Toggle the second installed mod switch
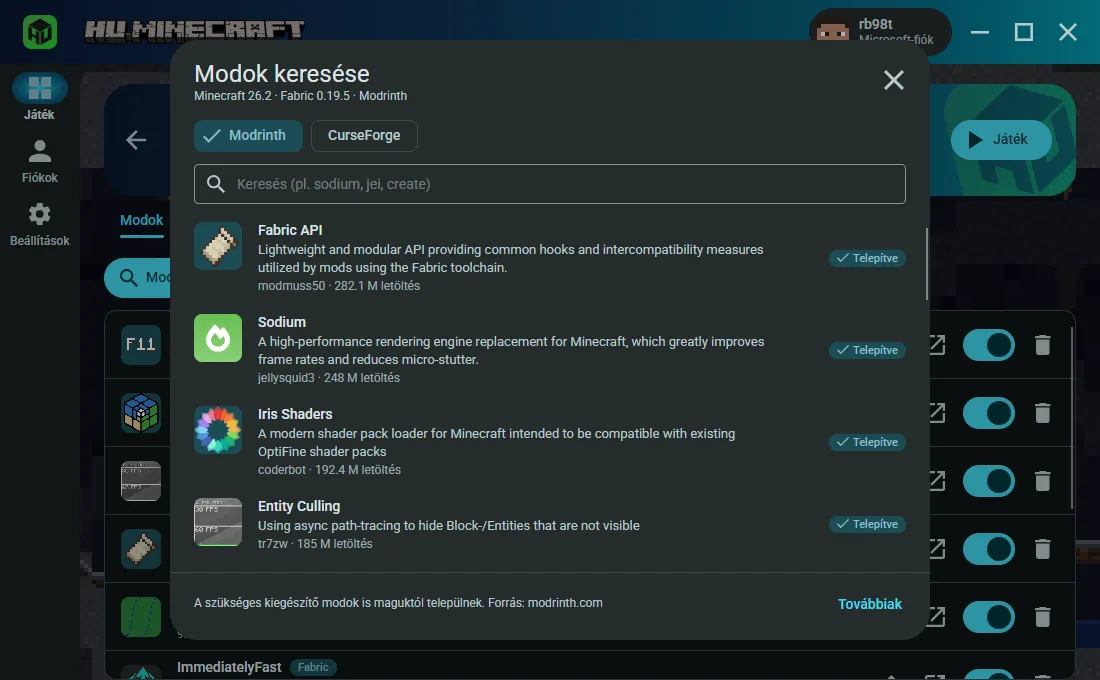Screen dimensions: 1100x680 click(x=988, y=413)
